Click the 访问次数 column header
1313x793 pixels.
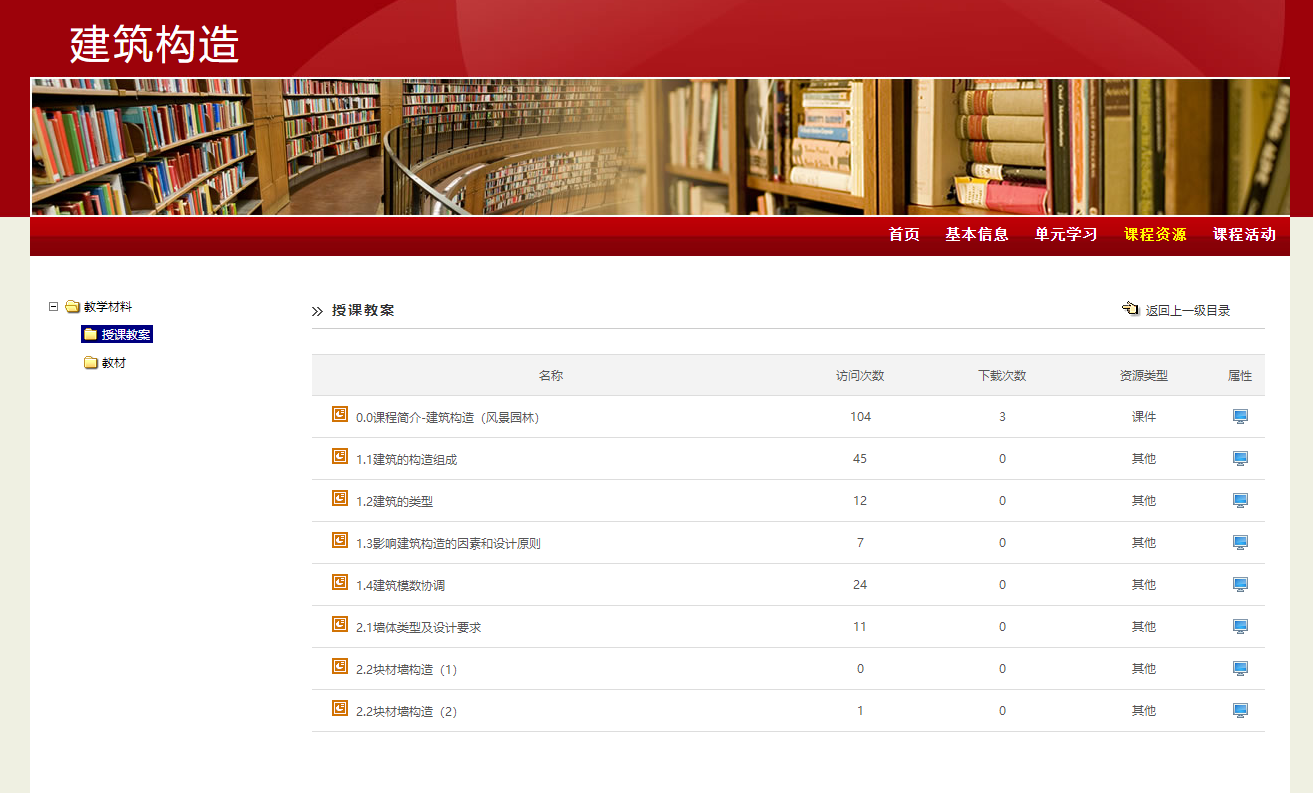click(x=860, y=376)
